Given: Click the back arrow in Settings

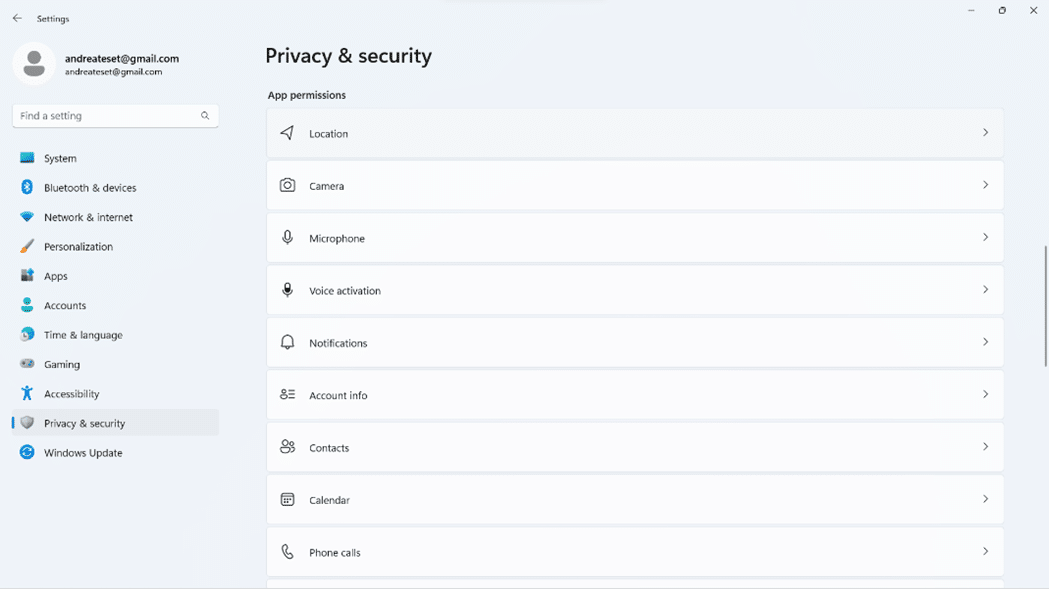Looking at the screenshot, I should (17, 18).
